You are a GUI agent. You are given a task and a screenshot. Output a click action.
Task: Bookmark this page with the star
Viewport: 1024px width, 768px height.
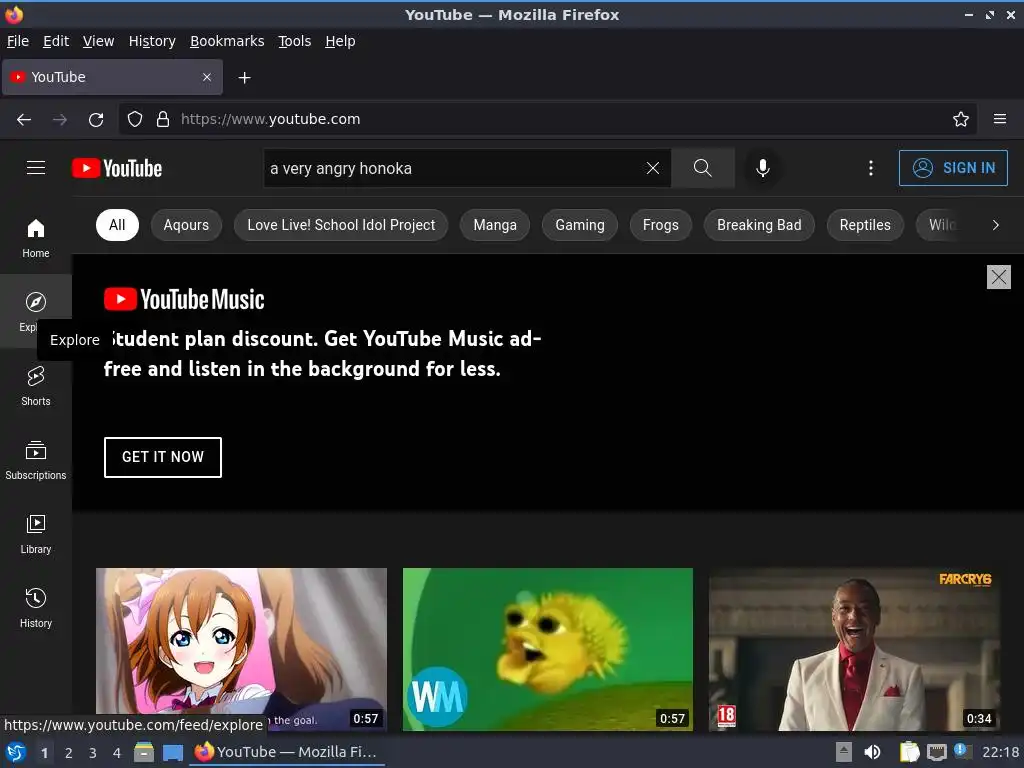[x=960, y=119]
